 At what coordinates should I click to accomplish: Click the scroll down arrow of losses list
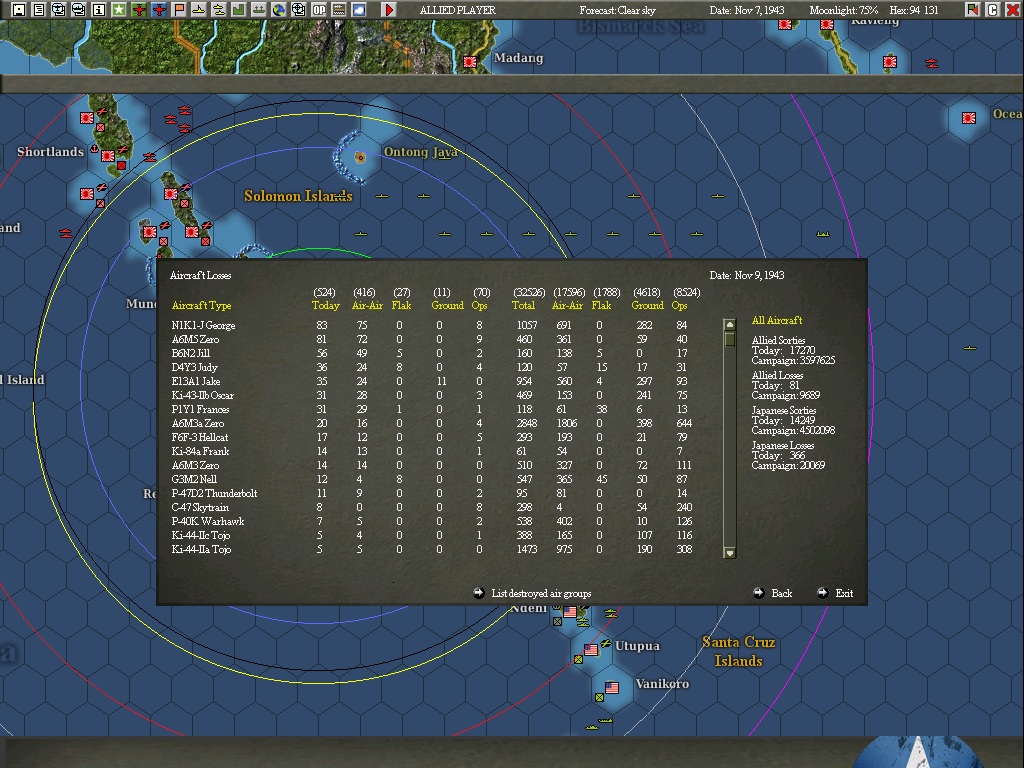pyautogui.click(x=730, y=552)
